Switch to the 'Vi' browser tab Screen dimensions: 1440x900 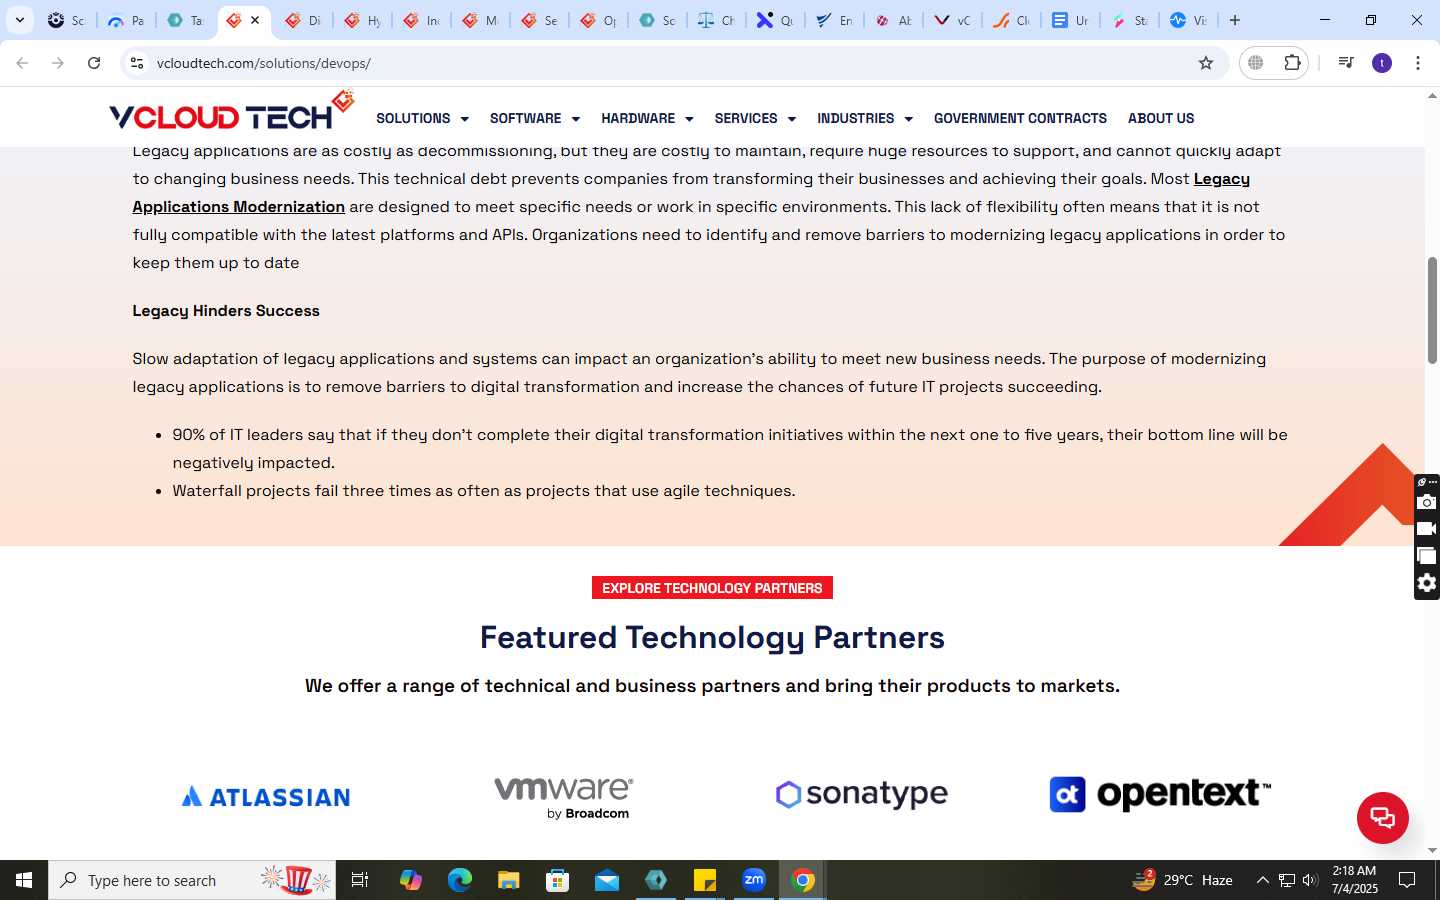[x=1188, y=20]
